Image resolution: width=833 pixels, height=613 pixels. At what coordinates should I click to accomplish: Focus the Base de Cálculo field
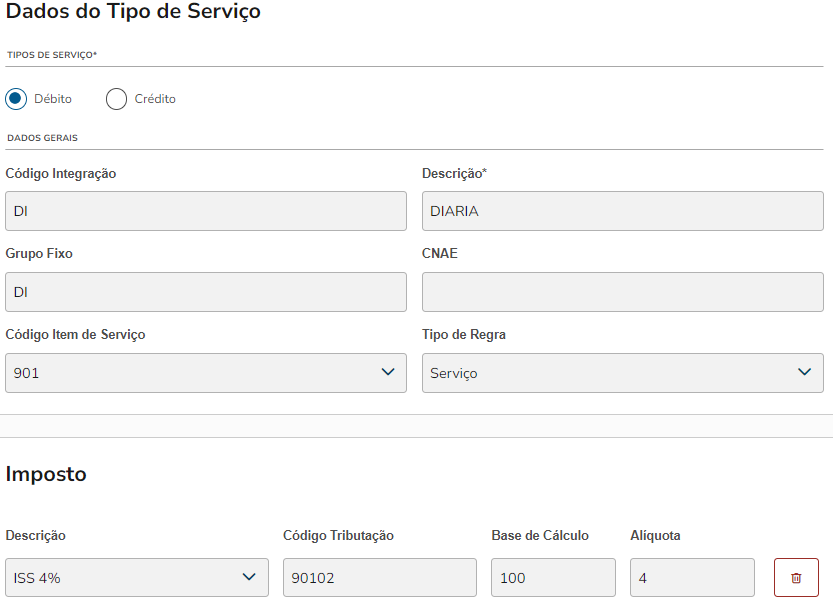click(x=553, y=578)
